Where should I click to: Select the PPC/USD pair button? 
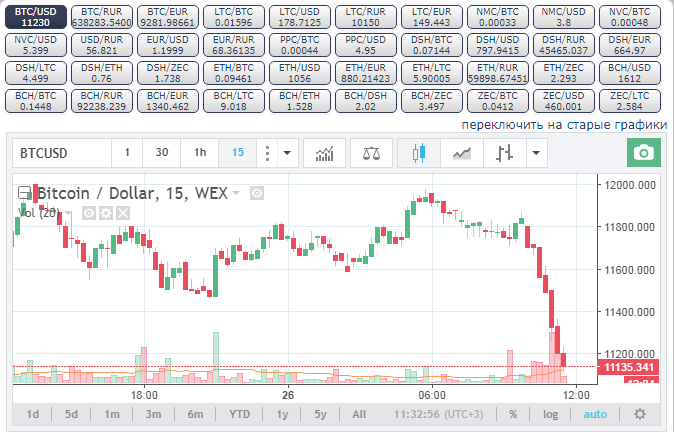click(x=366, y=45)
